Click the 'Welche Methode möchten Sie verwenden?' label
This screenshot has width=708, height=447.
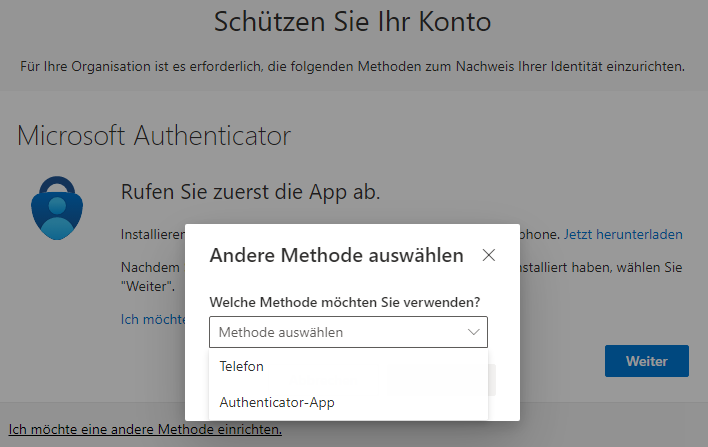click(344, 301)
